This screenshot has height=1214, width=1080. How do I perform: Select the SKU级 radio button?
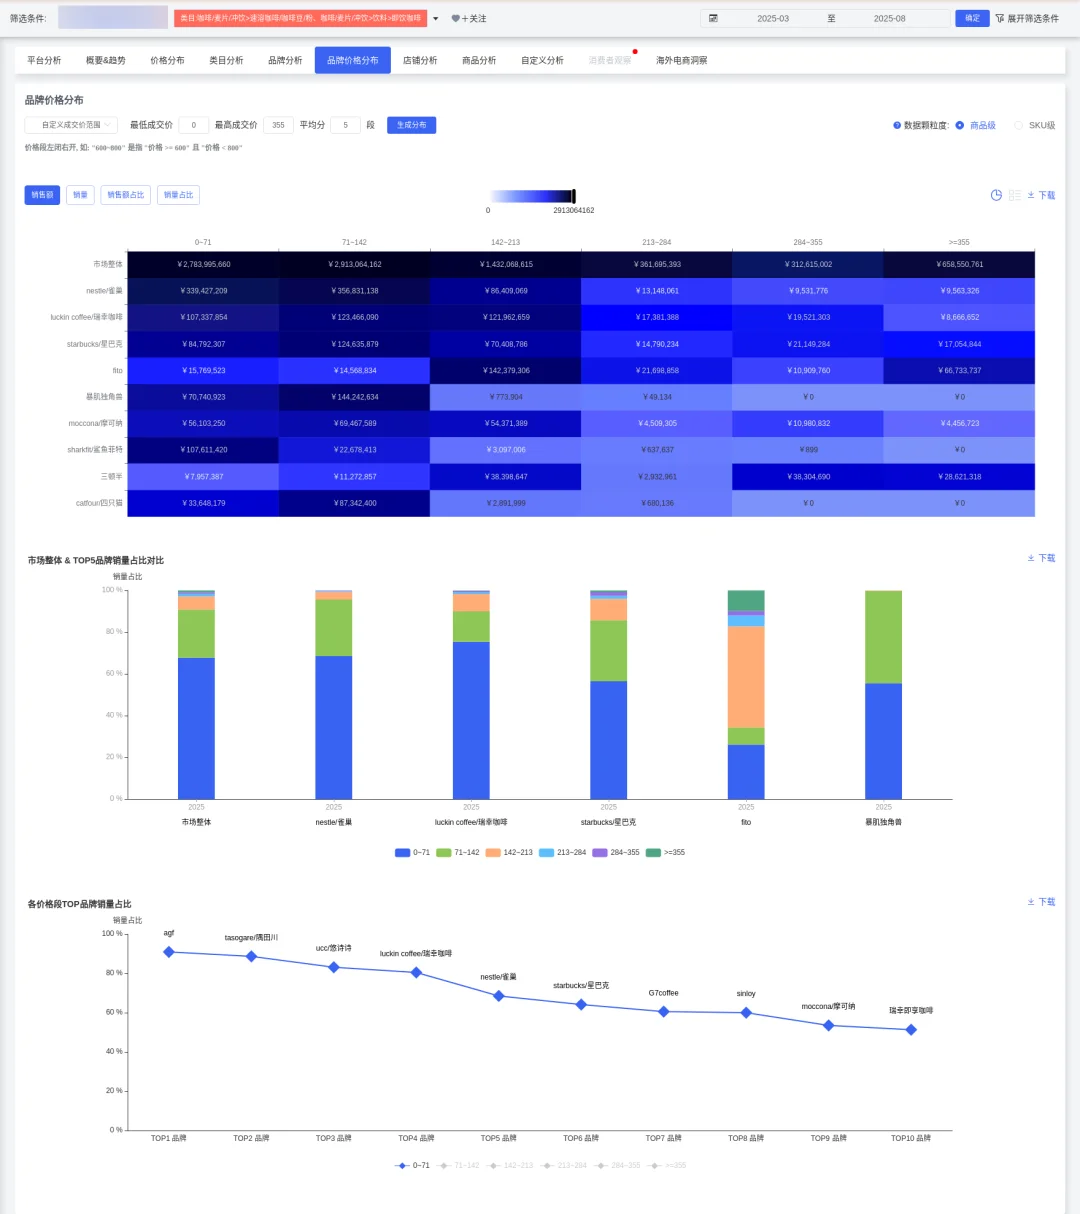click(x=1018, y=126)
